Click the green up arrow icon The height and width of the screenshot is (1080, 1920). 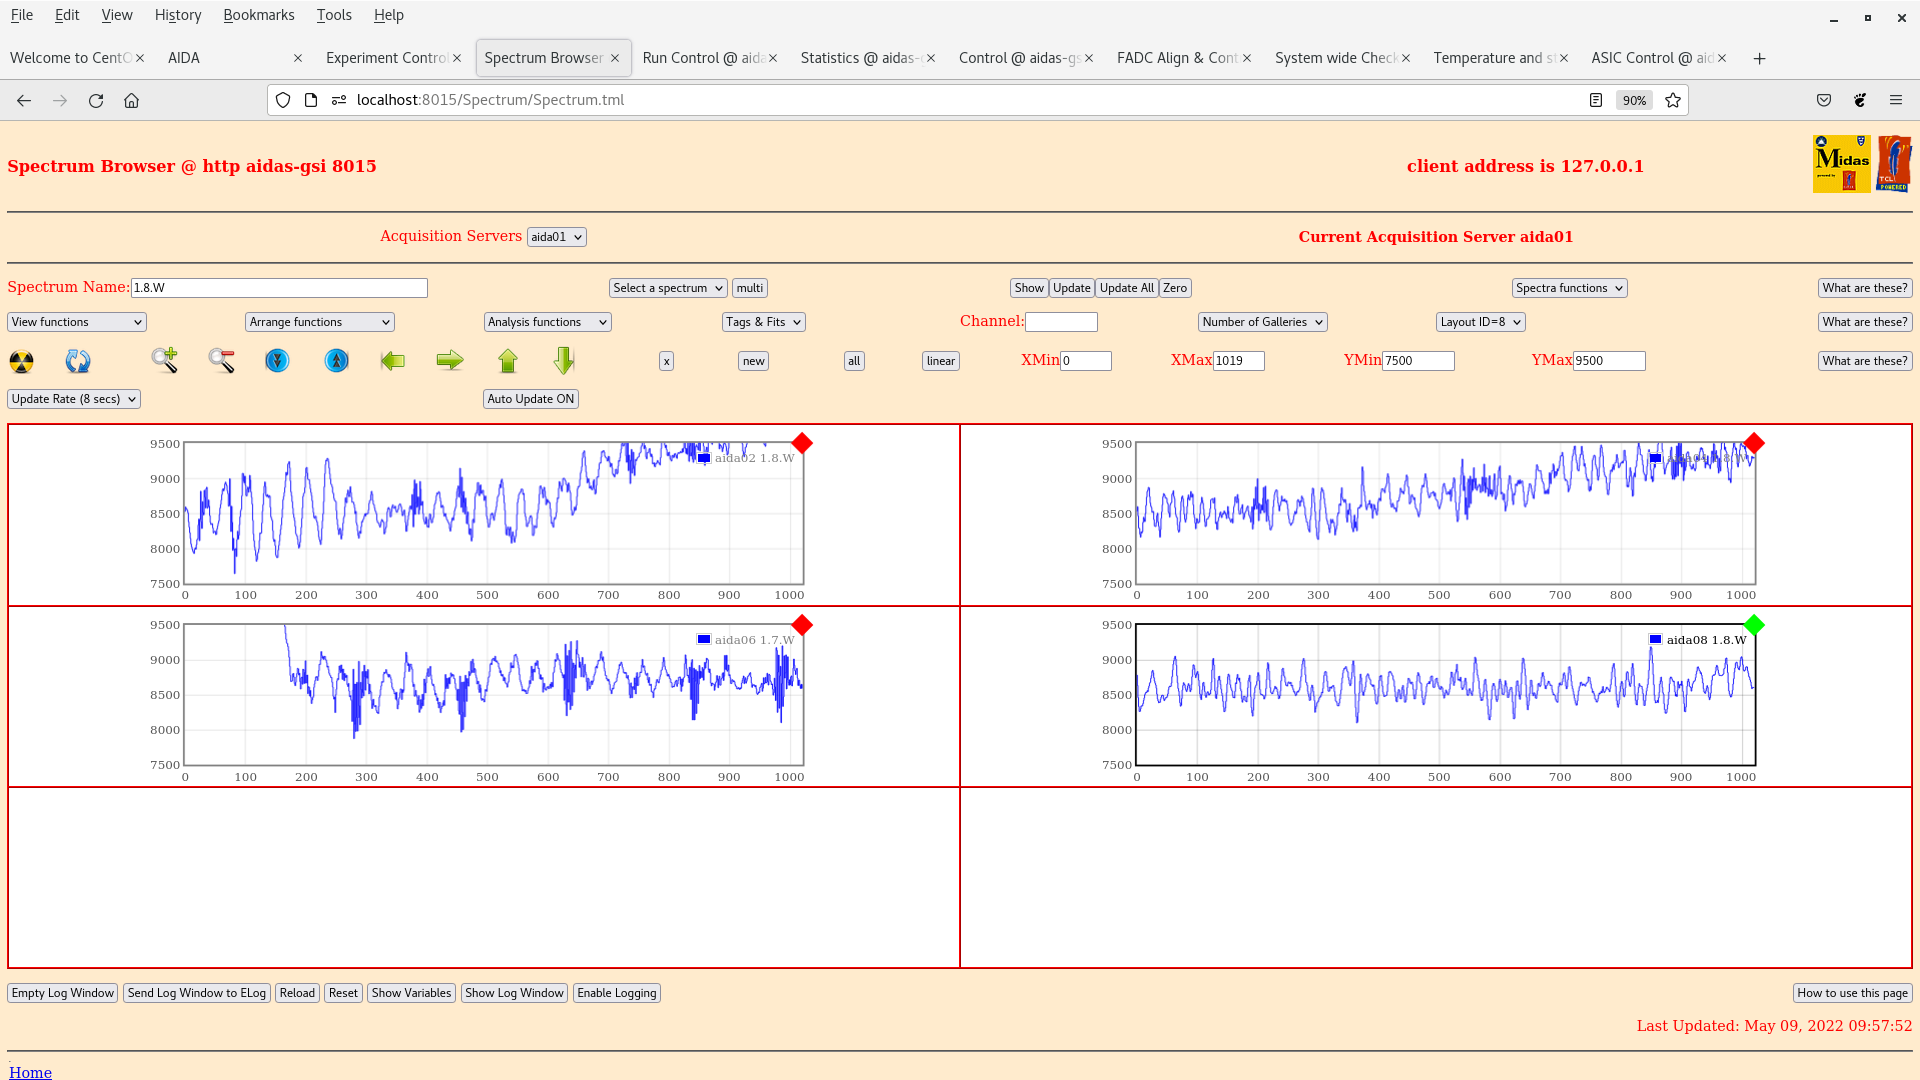[x=508, y=361]
